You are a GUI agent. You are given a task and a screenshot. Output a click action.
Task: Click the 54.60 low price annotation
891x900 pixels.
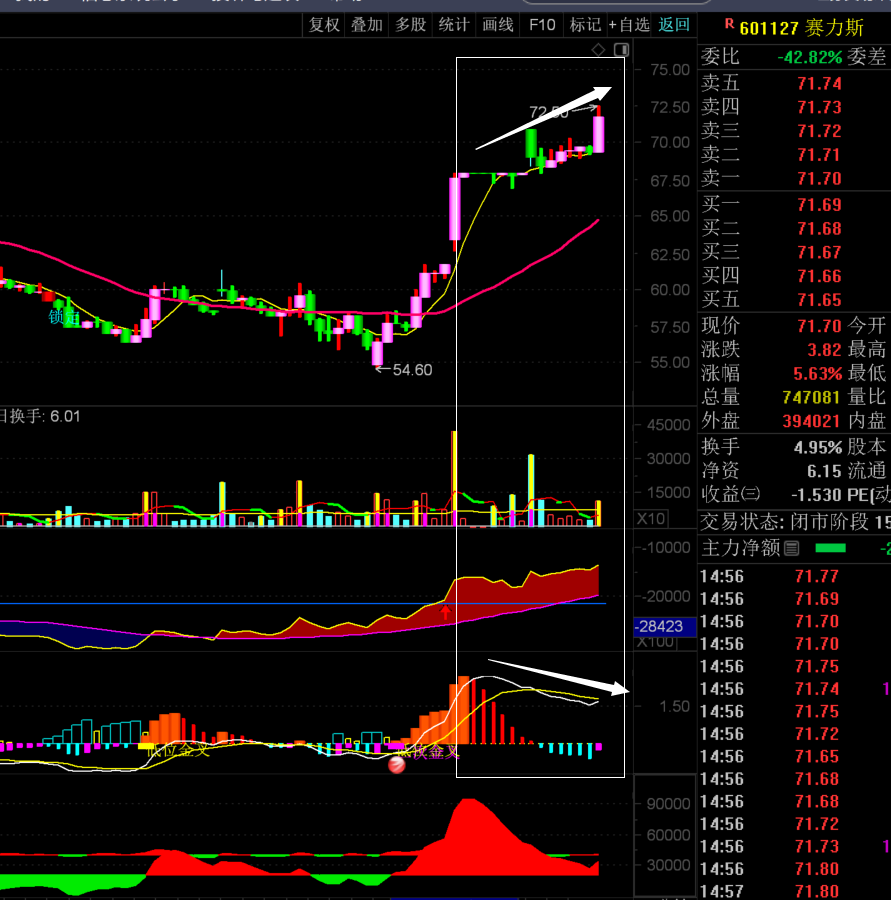(x=412, y=370)
